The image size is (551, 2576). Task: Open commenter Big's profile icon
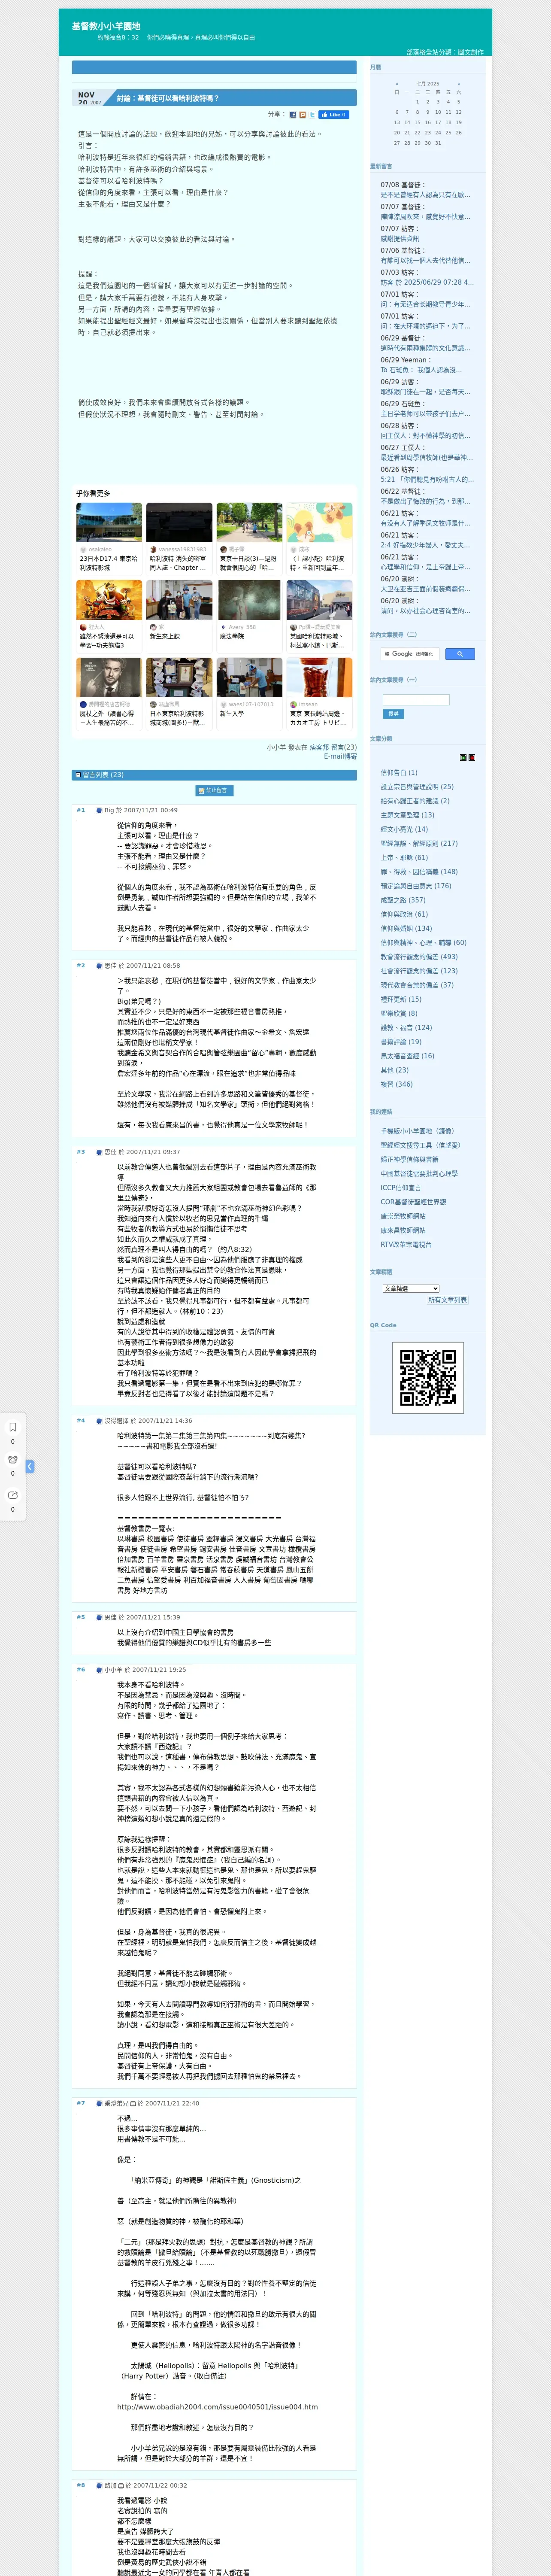[x=100, y=810]
